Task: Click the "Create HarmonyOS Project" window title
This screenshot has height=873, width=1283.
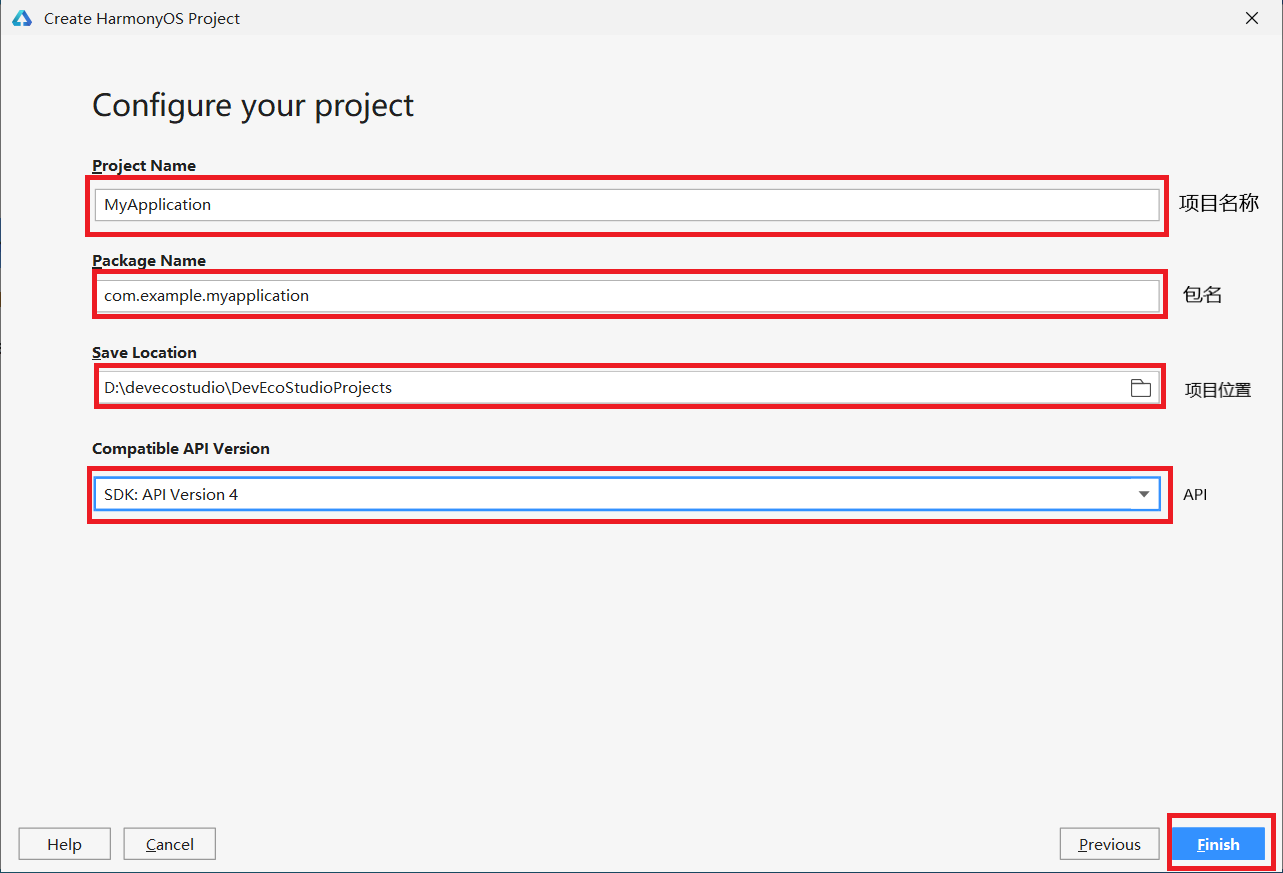Action: (142, 19)
